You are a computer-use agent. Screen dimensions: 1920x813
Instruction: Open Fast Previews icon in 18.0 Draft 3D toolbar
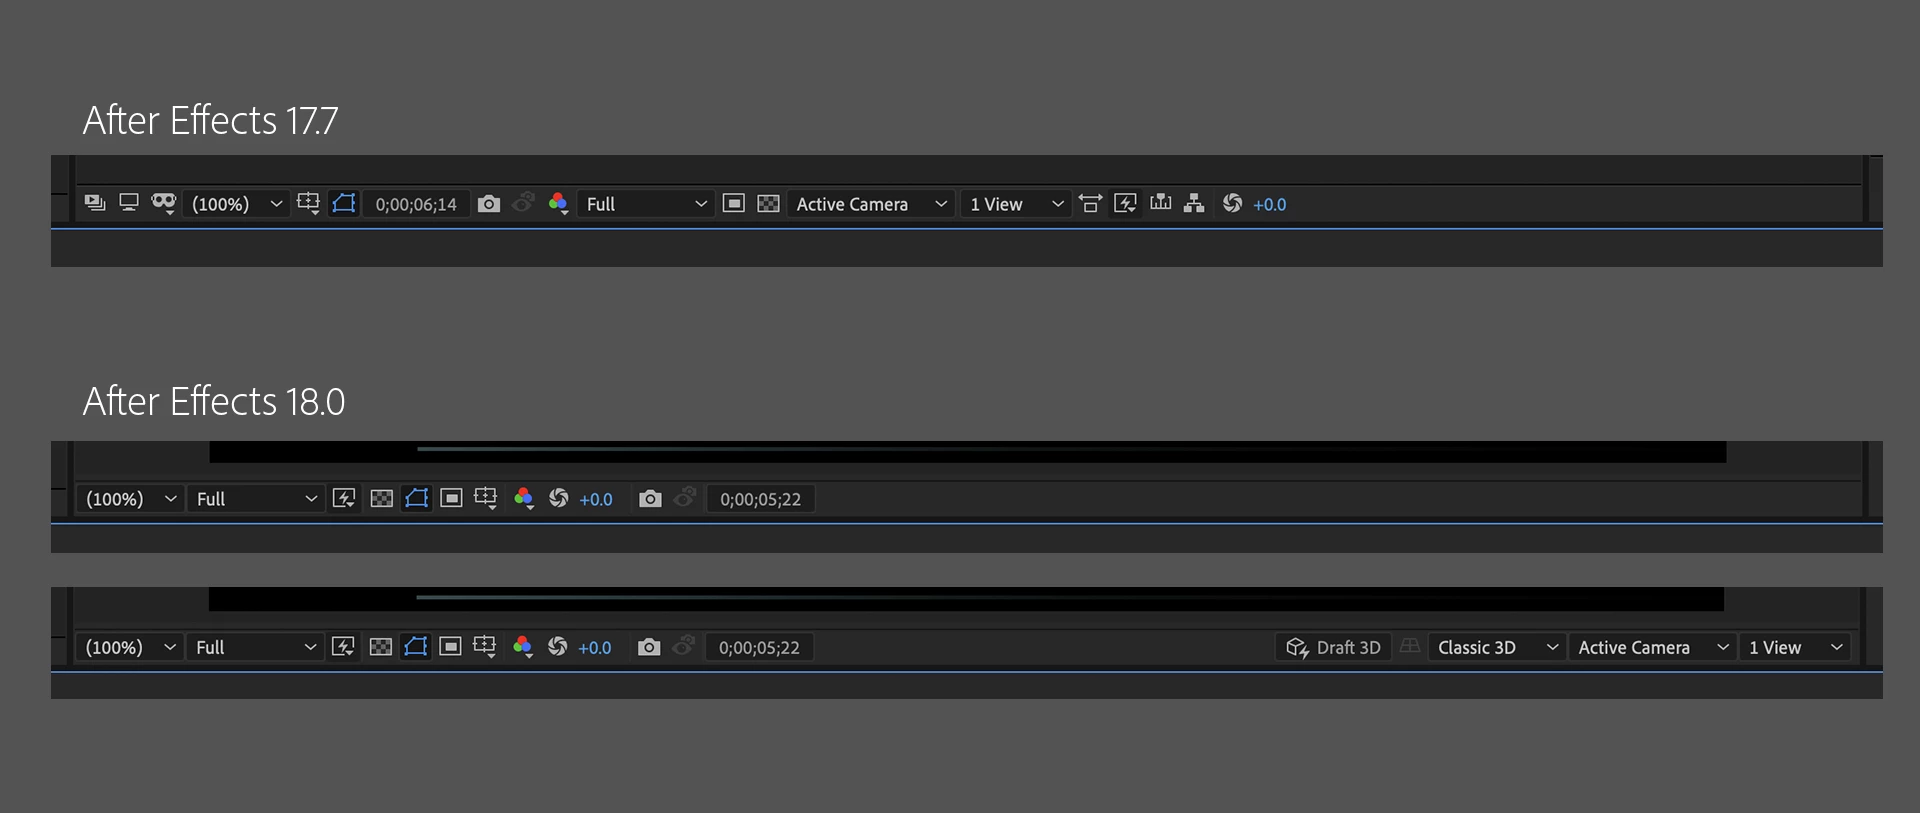[x=343, y=646]
